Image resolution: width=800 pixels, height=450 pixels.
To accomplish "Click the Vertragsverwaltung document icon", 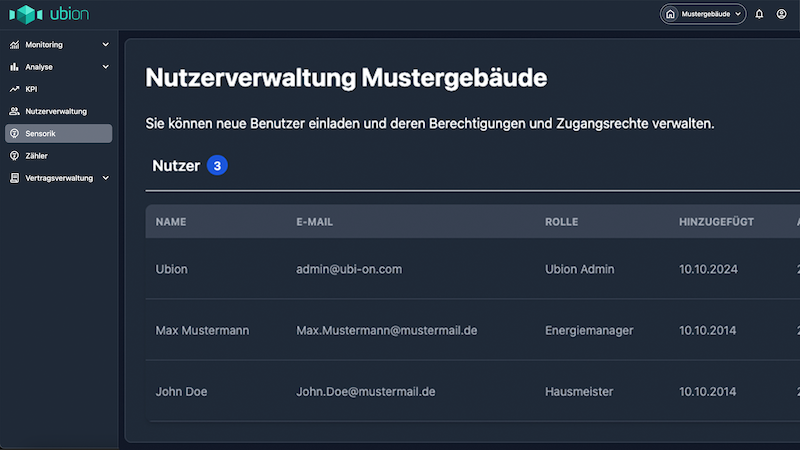I will point(14,178).
